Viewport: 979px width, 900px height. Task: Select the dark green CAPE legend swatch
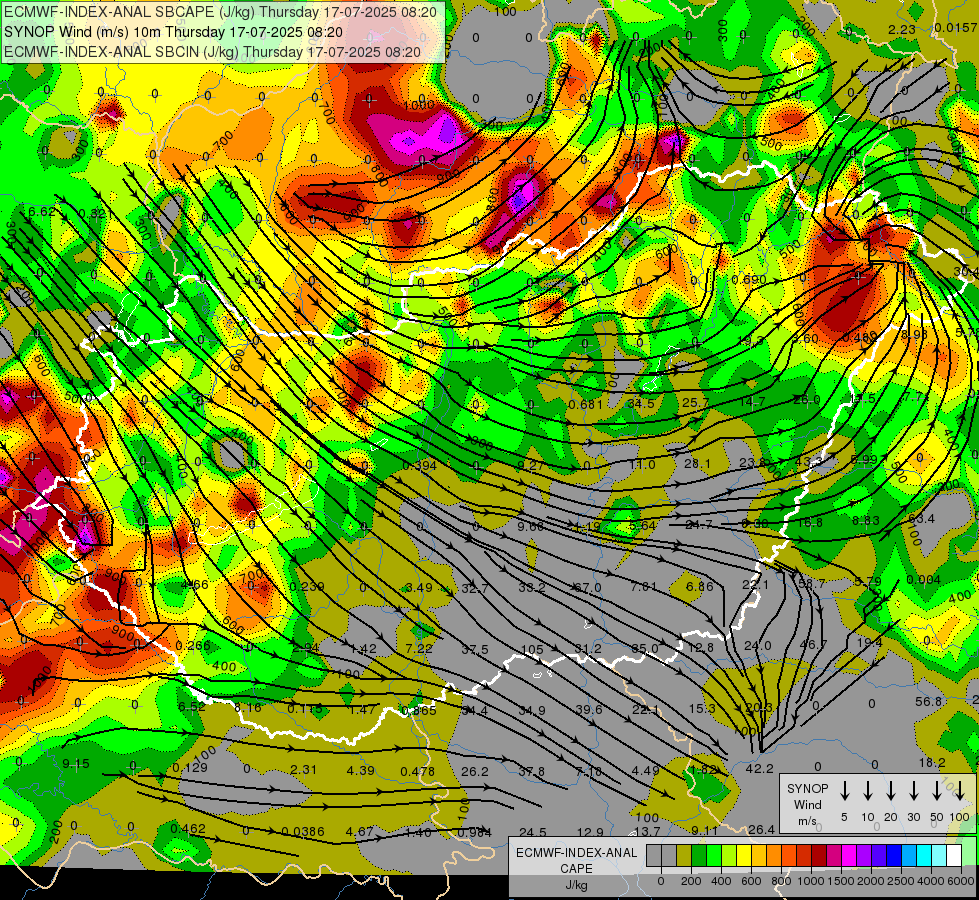(699, 855)
